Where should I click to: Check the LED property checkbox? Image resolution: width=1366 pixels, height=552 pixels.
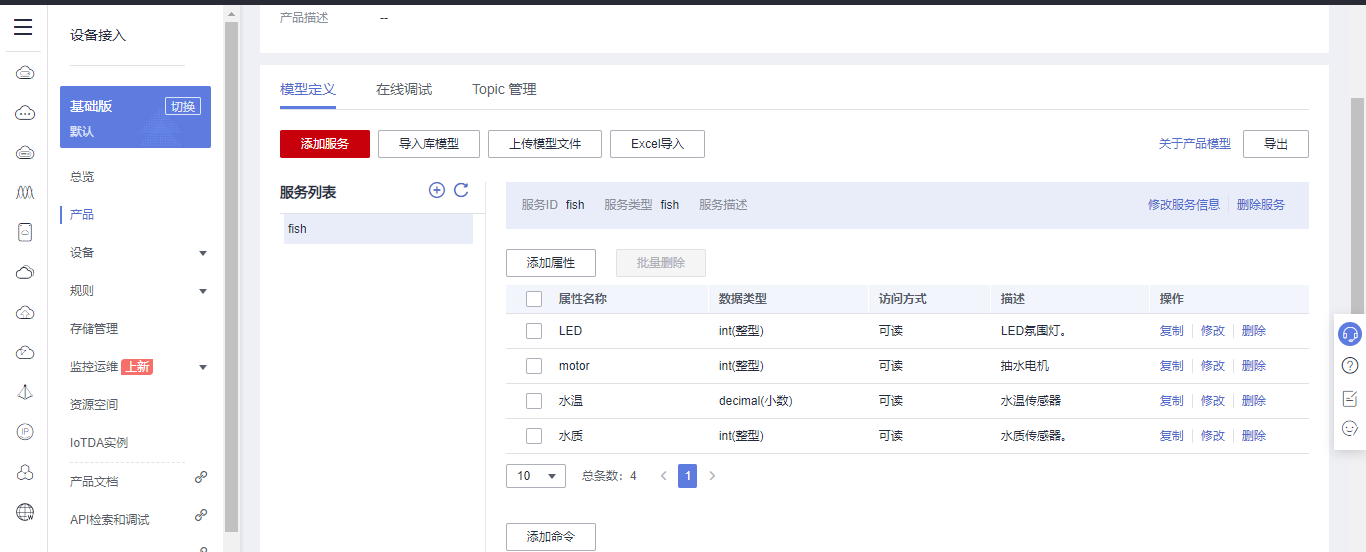(x=534, y=331)
